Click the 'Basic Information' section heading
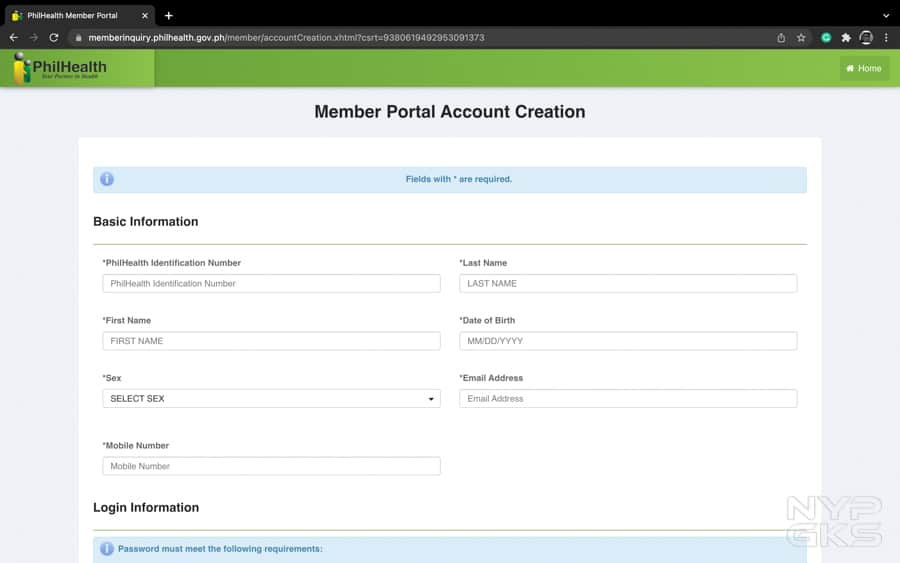The height and width of the screenshot is (563, 900). point(146,222)
